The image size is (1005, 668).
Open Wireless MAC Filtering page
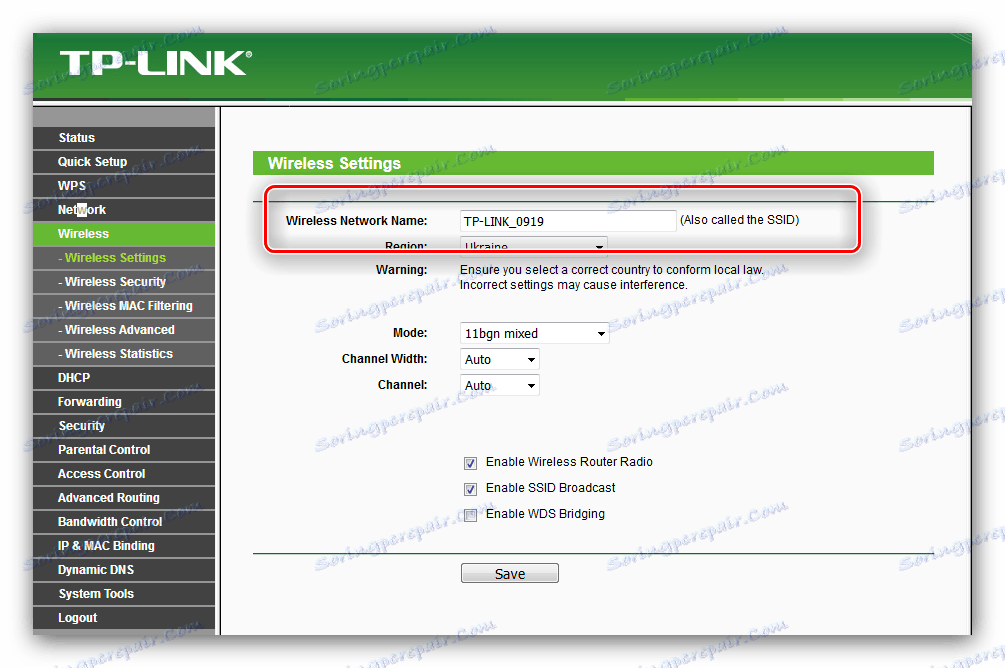click(124, 306)
